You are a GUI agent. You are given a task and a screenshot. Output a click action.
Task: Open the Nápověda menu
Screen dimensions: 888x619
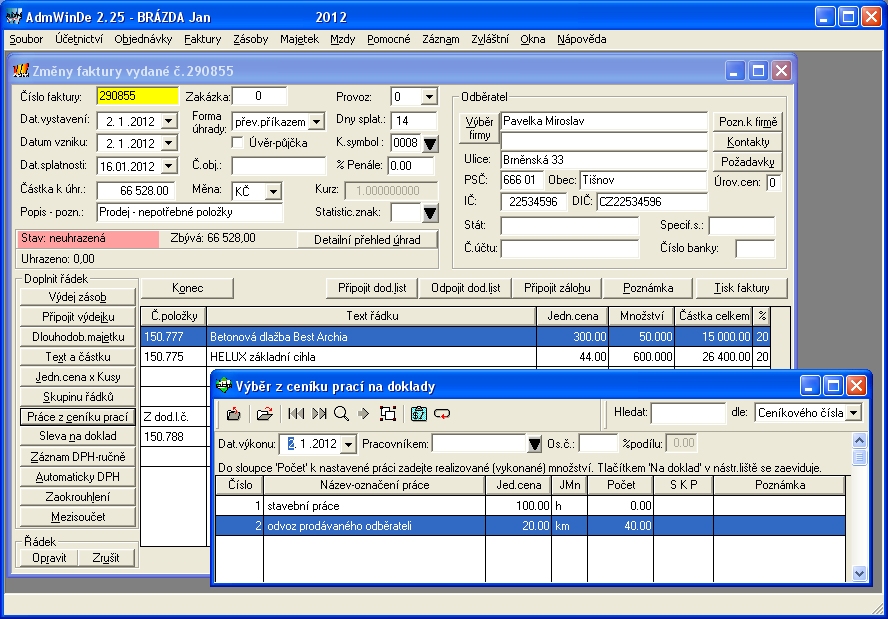582,39
